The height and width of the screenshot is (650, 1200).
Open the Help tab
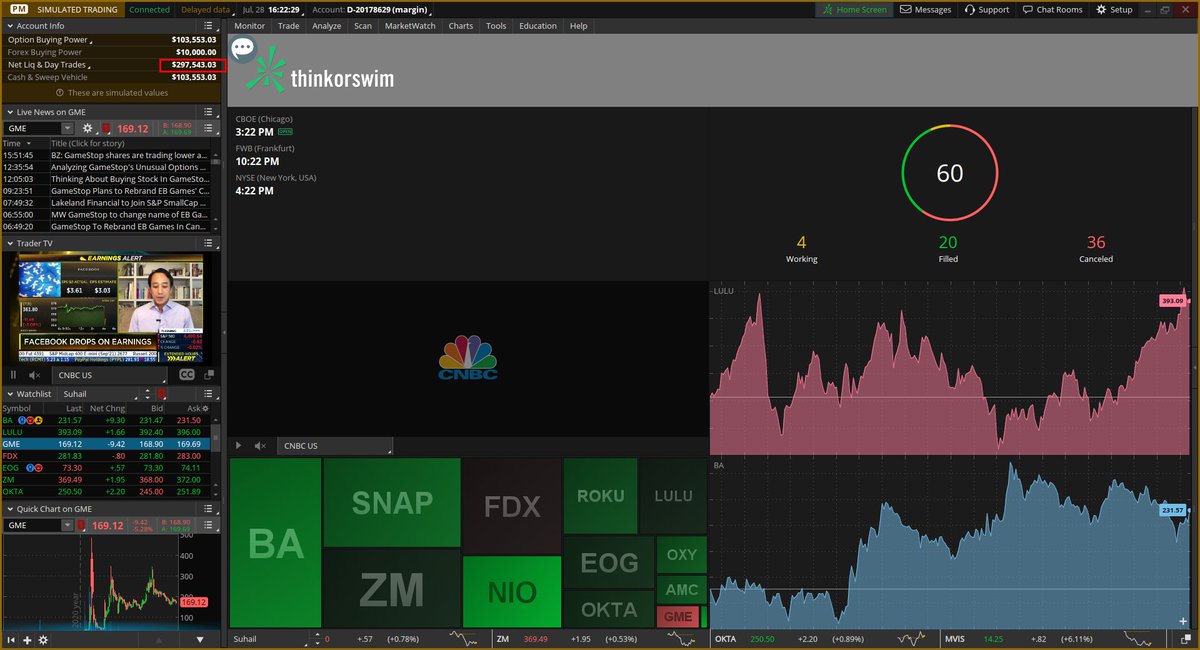(578, 26)
